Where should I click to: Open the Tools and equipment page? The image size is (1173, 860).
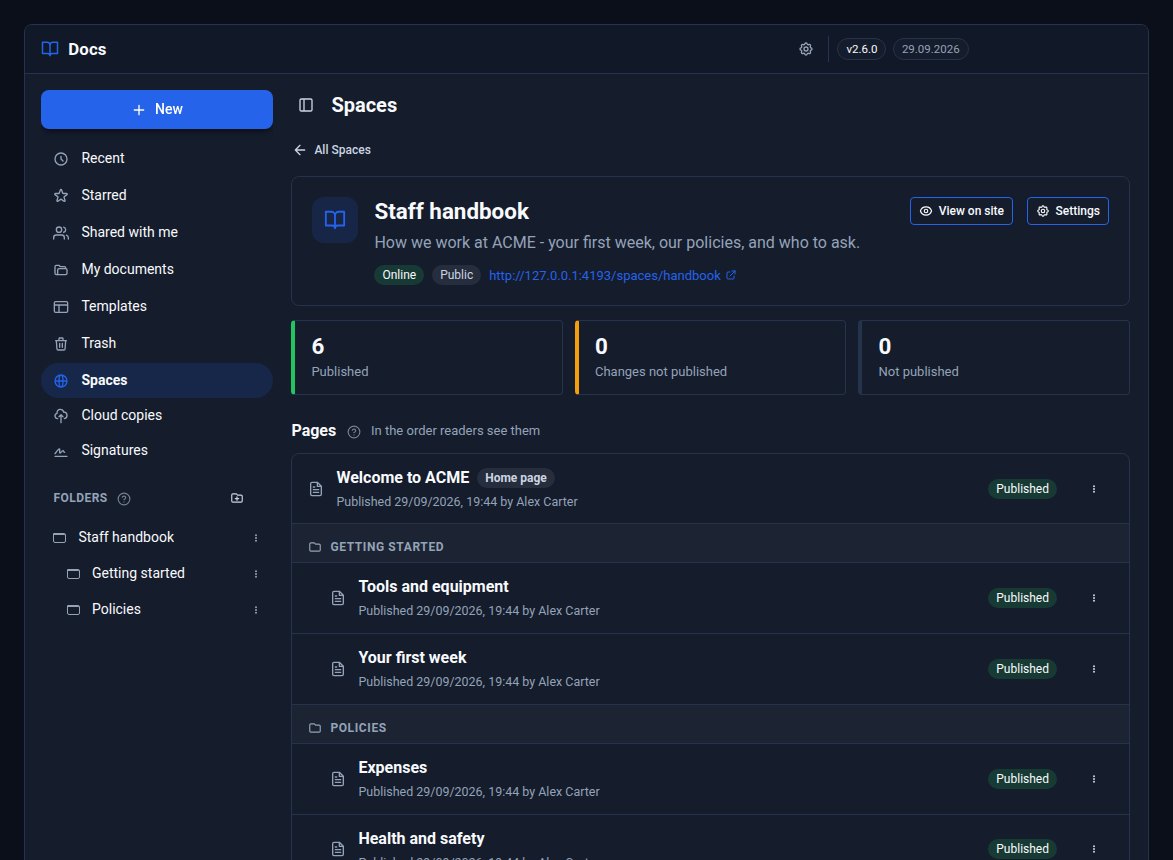pyautogui.click(x=433, y=586)
